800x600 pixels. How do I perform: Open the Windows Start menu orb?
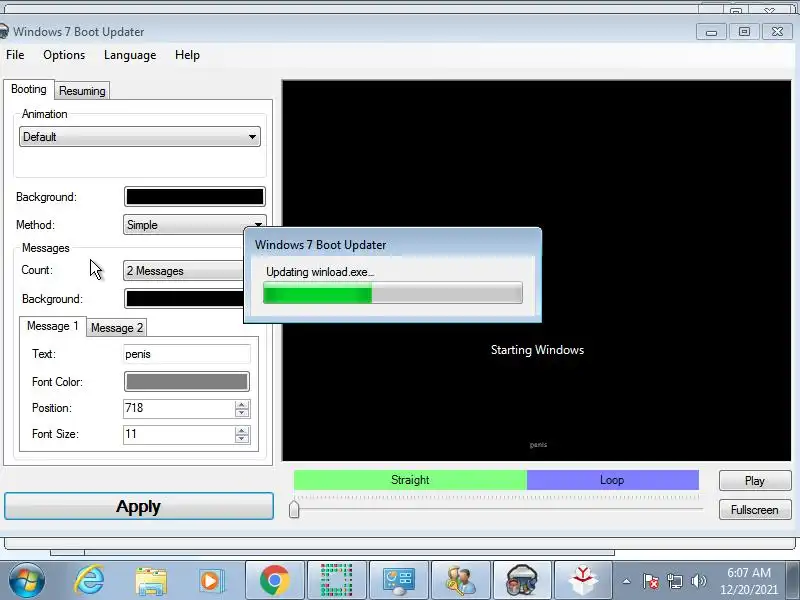coord(26,581)
